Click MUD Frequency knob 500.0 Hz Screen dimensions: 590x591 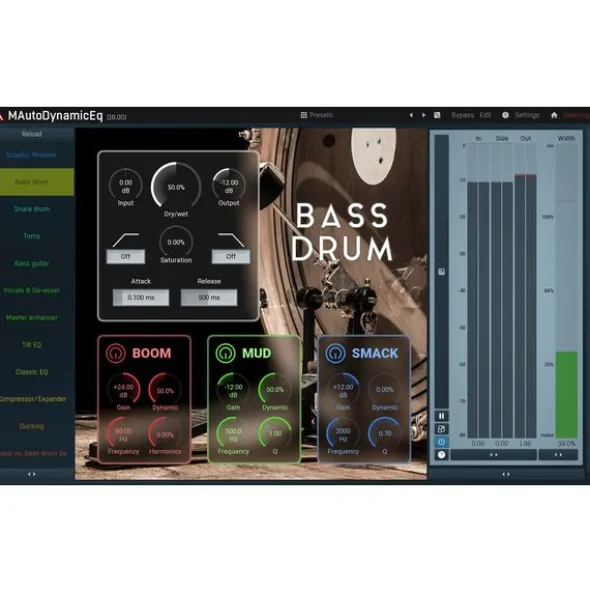233,433
